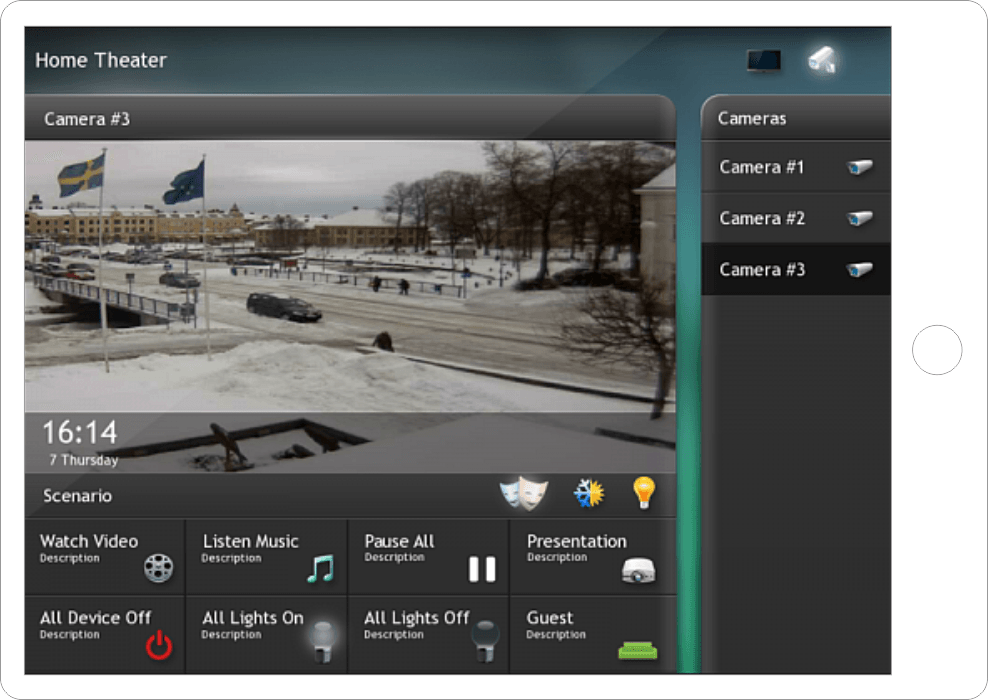Select the theater masks scenario icon
This screenshot has height=700, width=988.
[524, 494]
